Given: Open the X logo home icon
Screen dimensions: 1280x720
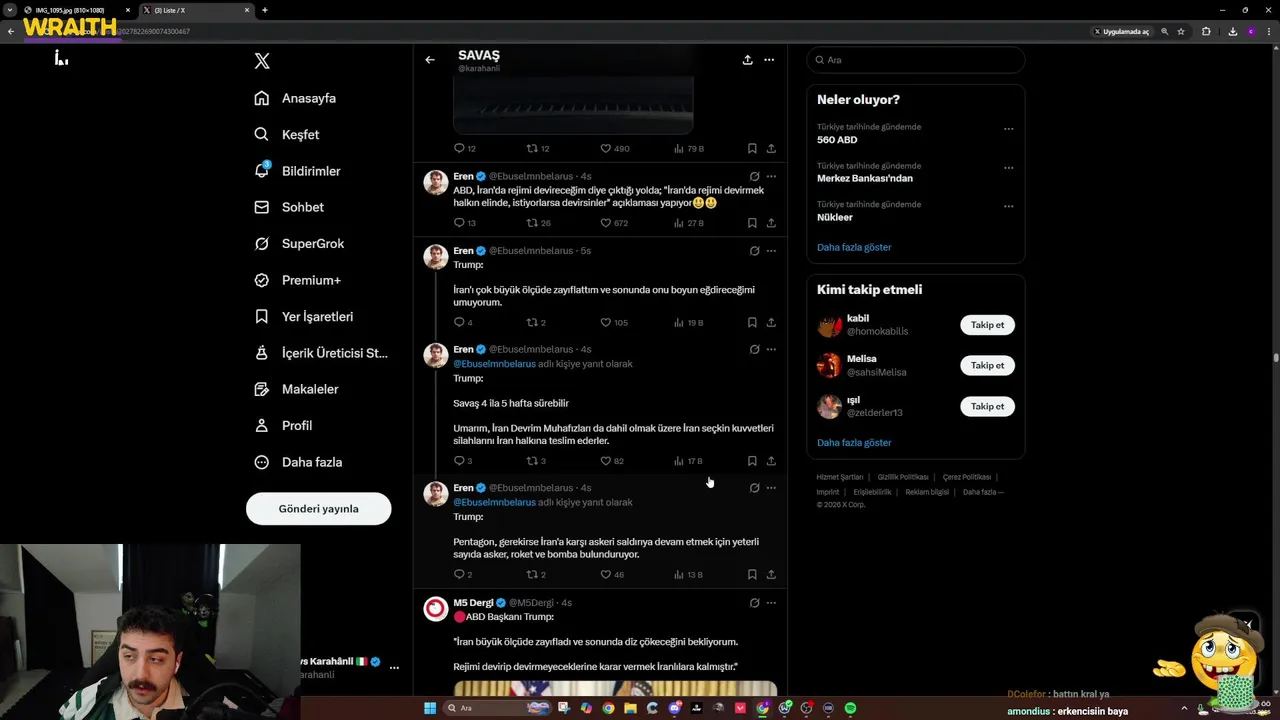Looking at the screenshot, I should pyautogui.click(x=262, y=61).
